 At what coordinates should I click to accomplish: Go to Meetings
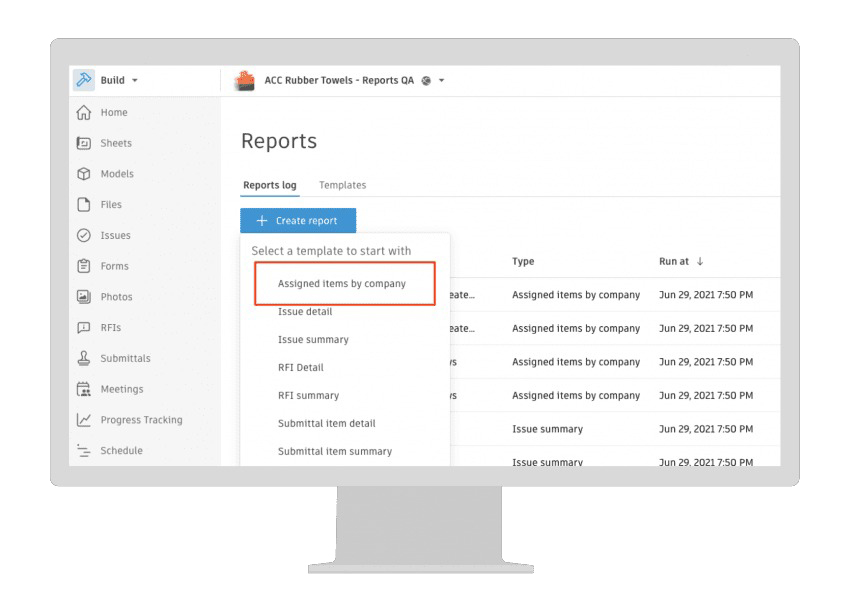pyautogui.click(x=122, y=389)
